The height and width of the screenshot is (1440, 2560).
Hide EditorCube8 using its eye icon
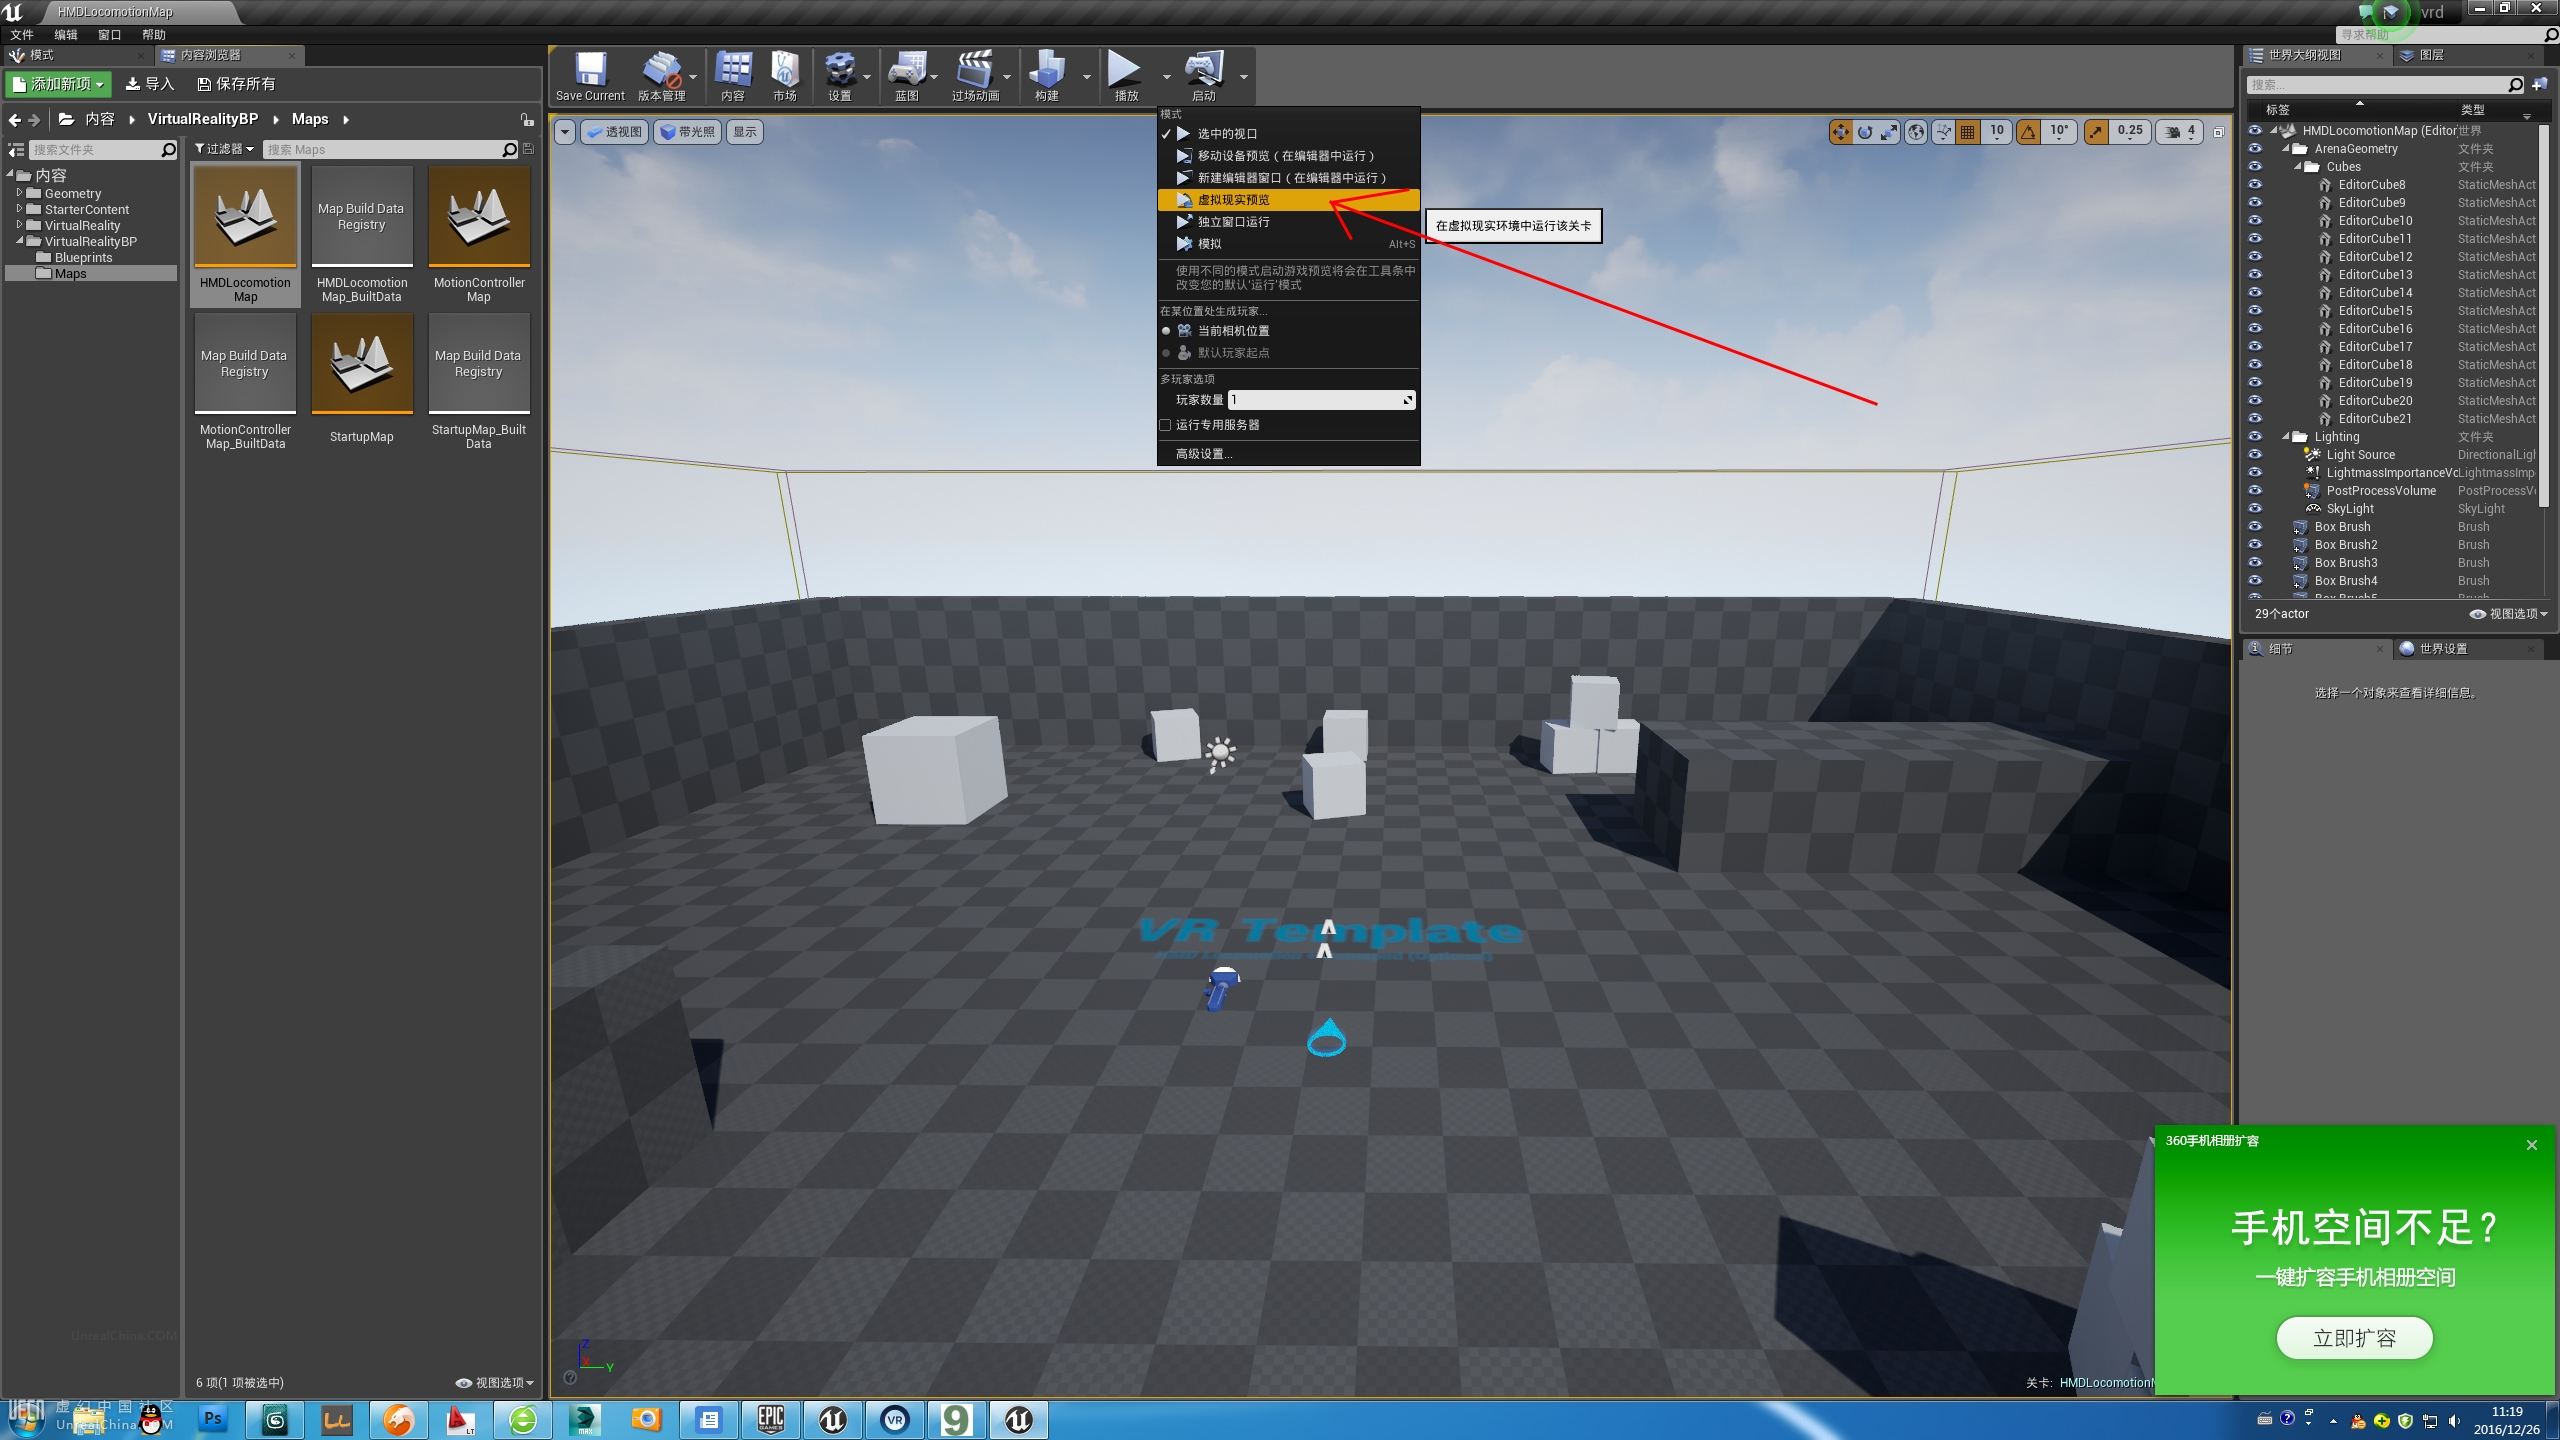tap(2255, 185)
